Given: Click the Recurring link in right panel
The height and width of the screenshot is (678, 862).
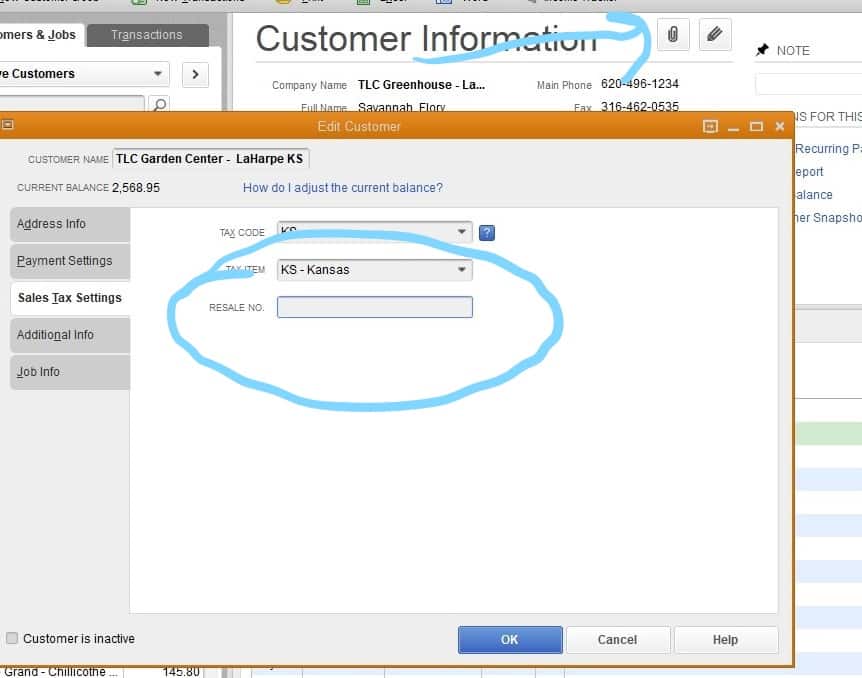Looking at the screenshot, I should pos(828,148).
